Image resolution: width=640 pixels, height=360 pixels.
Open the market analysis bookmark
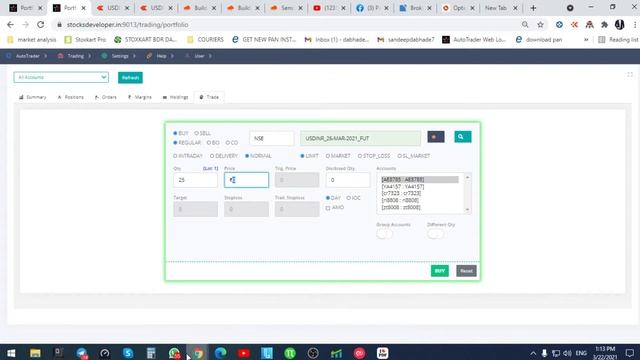click(x=32, y=40)
